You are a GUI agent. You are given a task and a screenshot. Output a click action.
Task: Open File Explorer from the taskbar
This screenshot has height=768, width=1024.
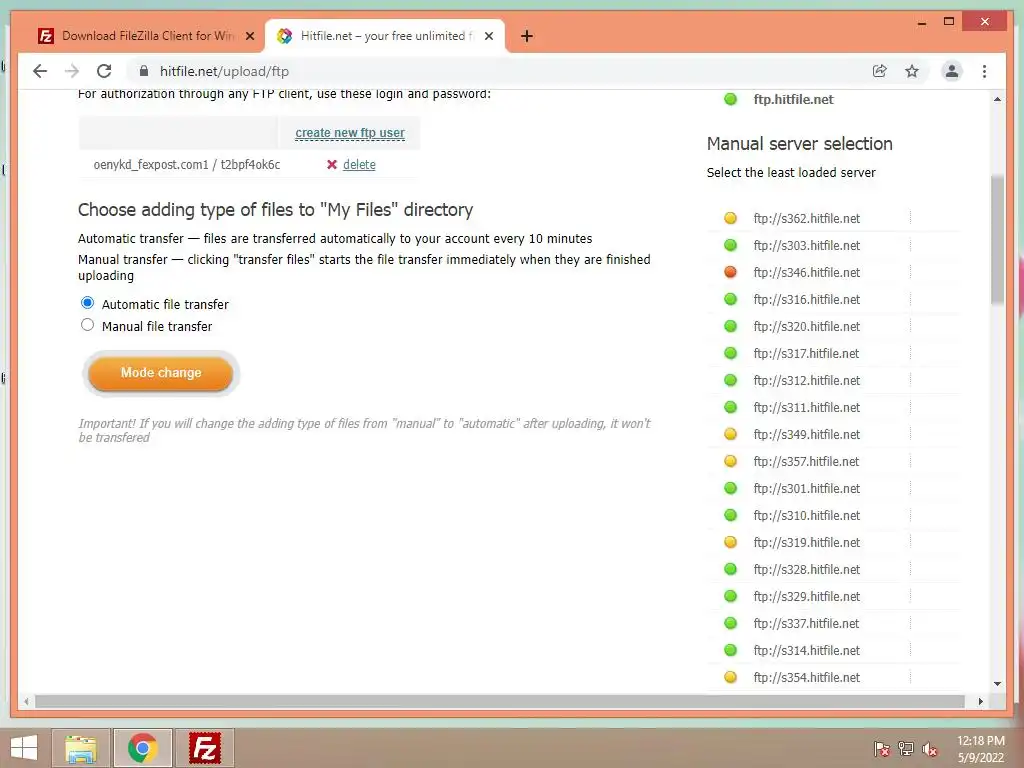(x=81, y=748)
